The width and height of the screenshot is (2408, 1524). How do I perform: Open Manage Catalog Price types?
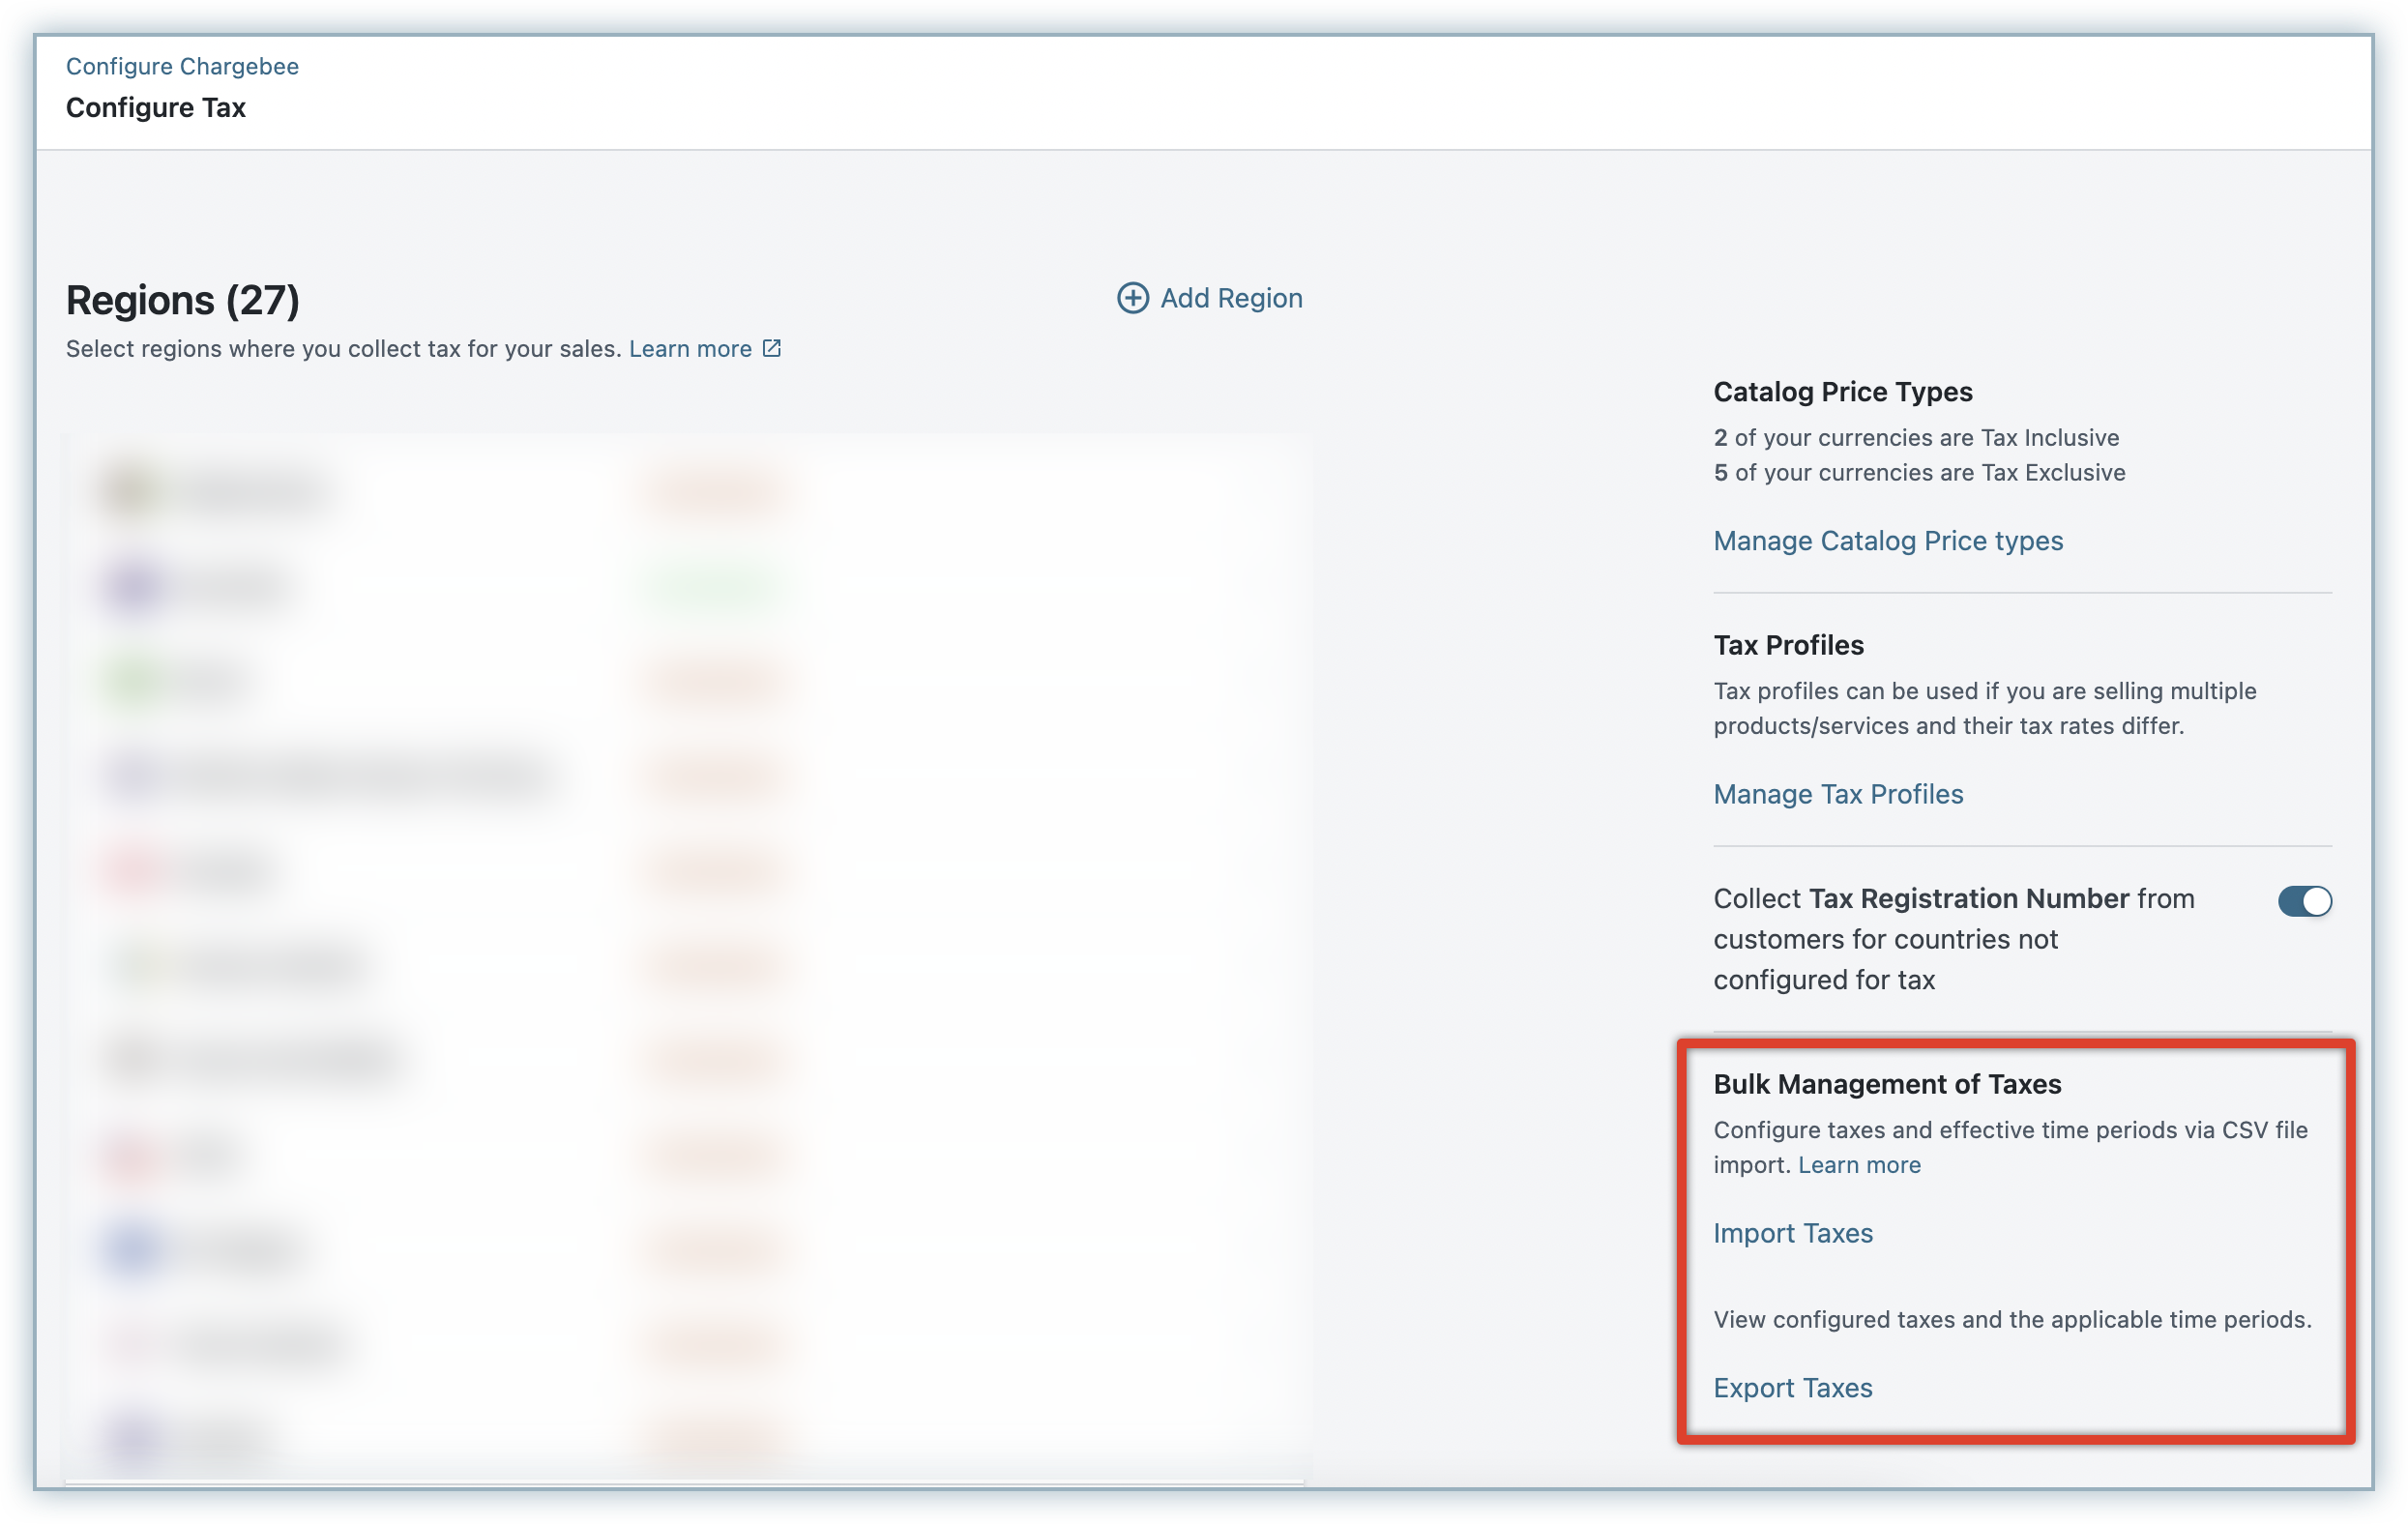tap(1888, 541)
